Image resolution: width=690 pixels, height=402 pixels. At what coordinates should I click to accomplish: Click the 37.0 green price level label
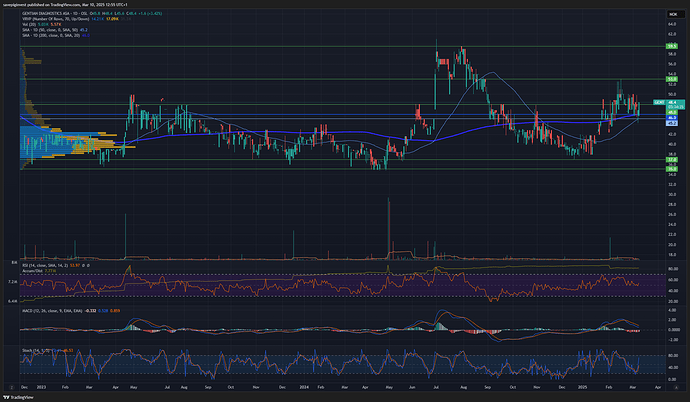(x=672, y=159)
